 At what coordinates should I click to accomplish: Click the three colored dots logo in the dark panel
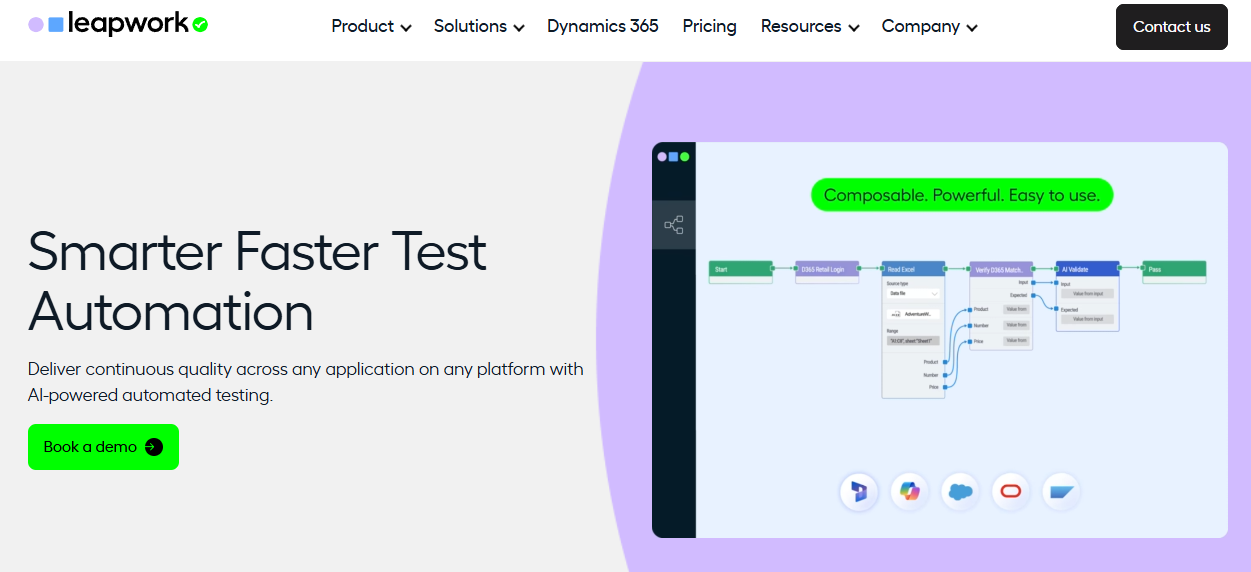click(673, 157)
